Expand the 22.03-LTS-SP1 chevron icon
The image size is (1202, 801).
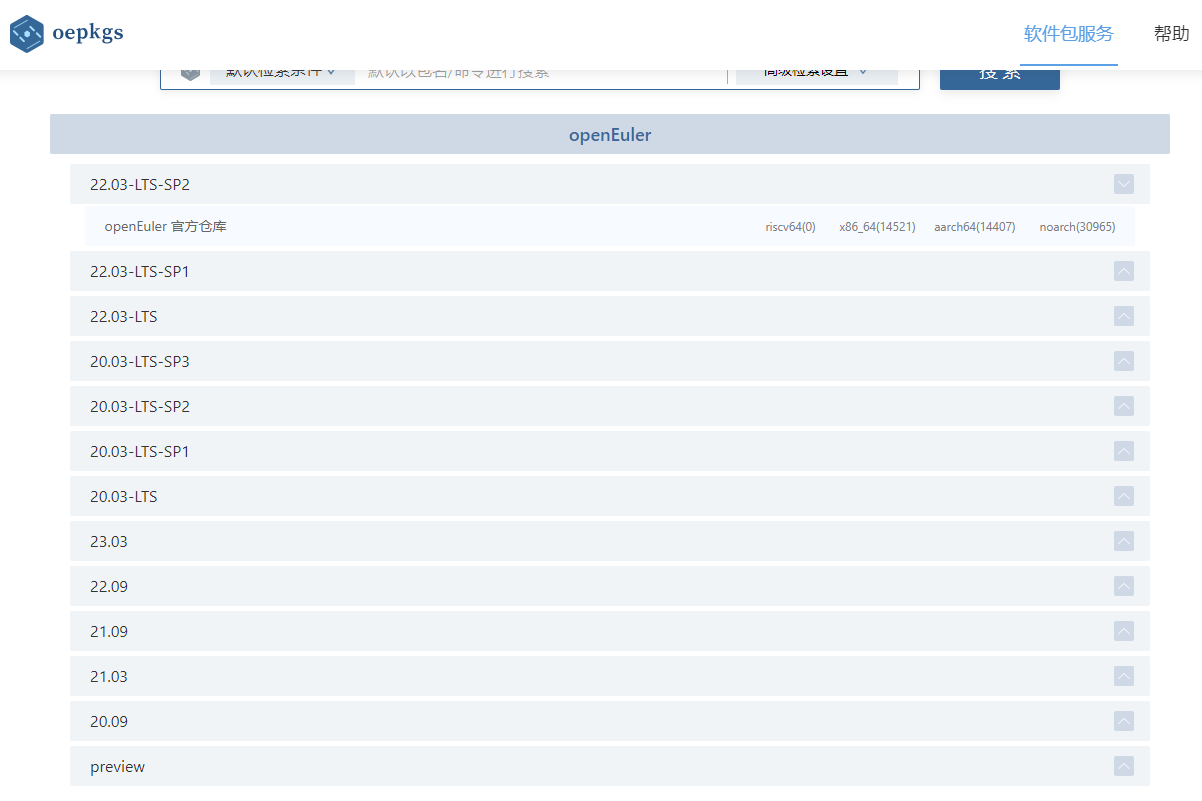[1123, 271]
